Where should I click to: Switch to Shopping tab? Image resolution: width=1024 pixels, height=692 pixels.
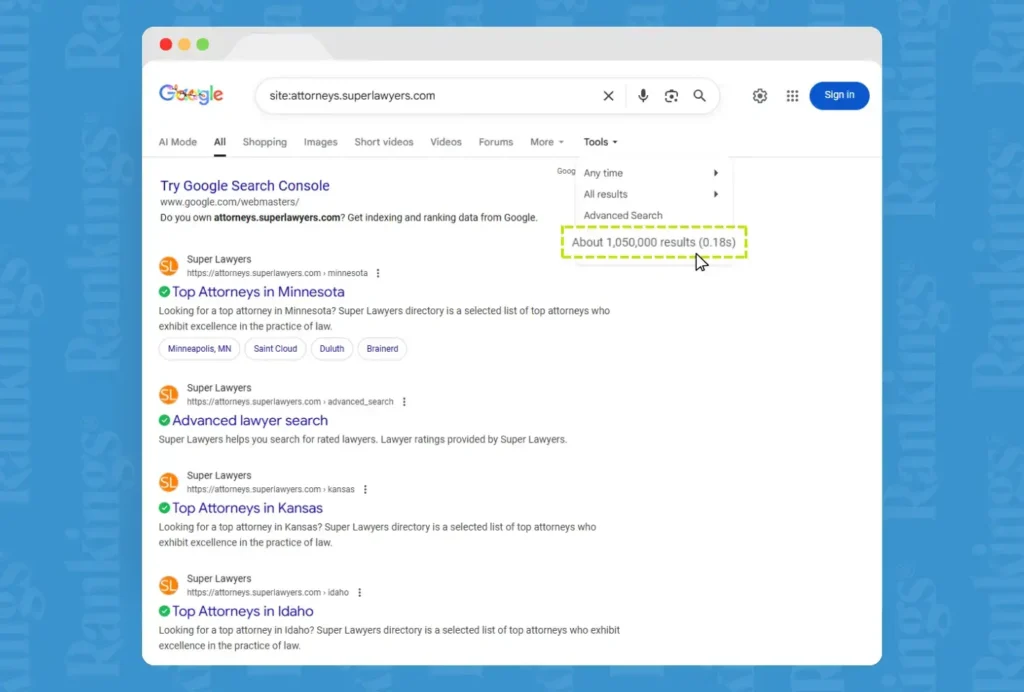tap(264, 142)
